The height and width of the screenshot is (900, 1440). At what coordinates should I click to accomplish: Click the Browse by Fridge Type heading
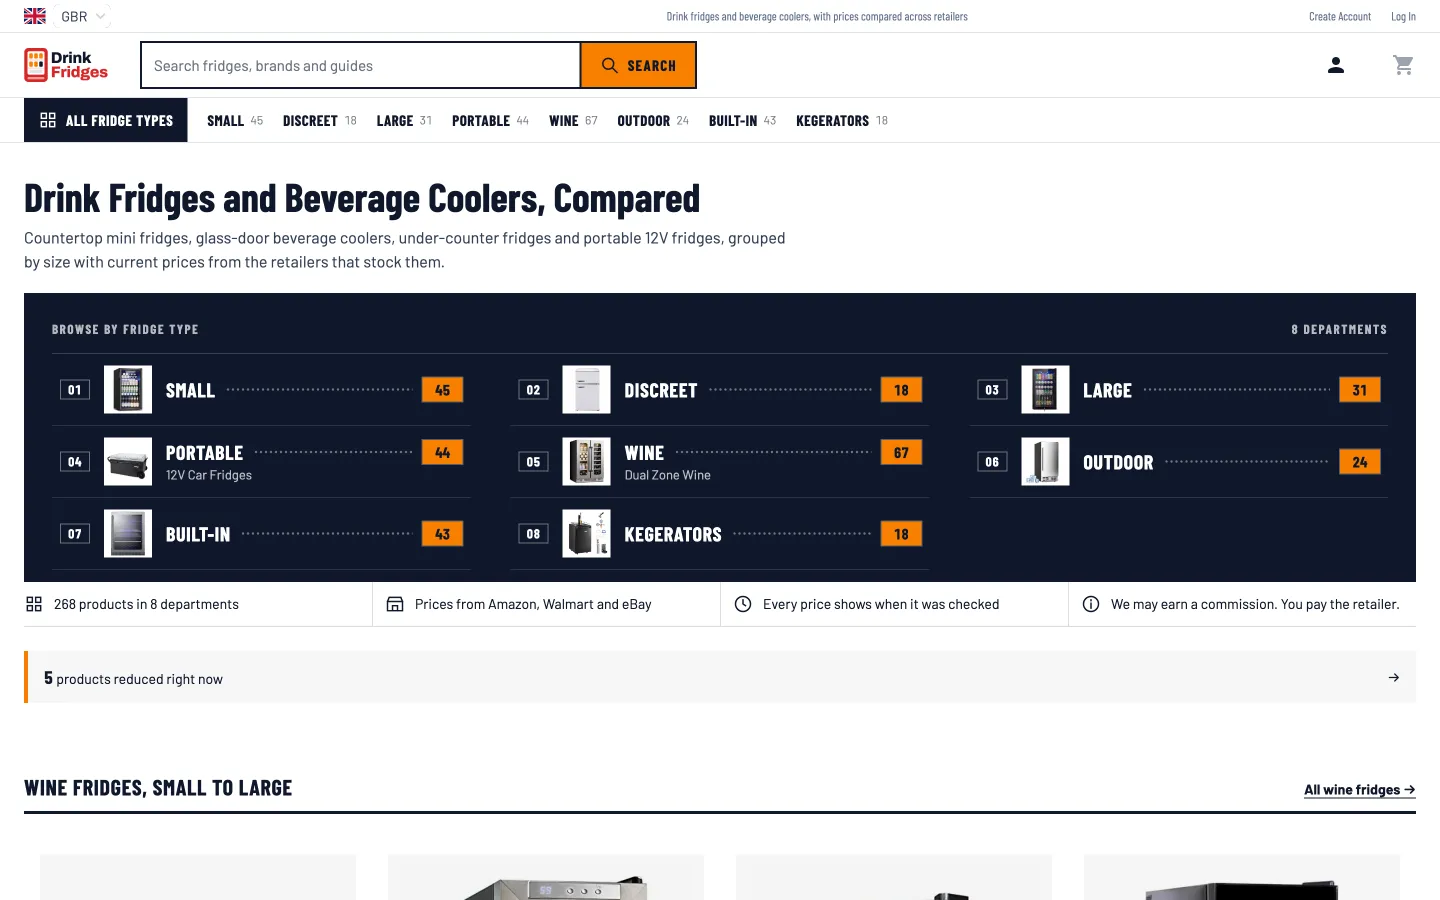click(x=125, y=329)
